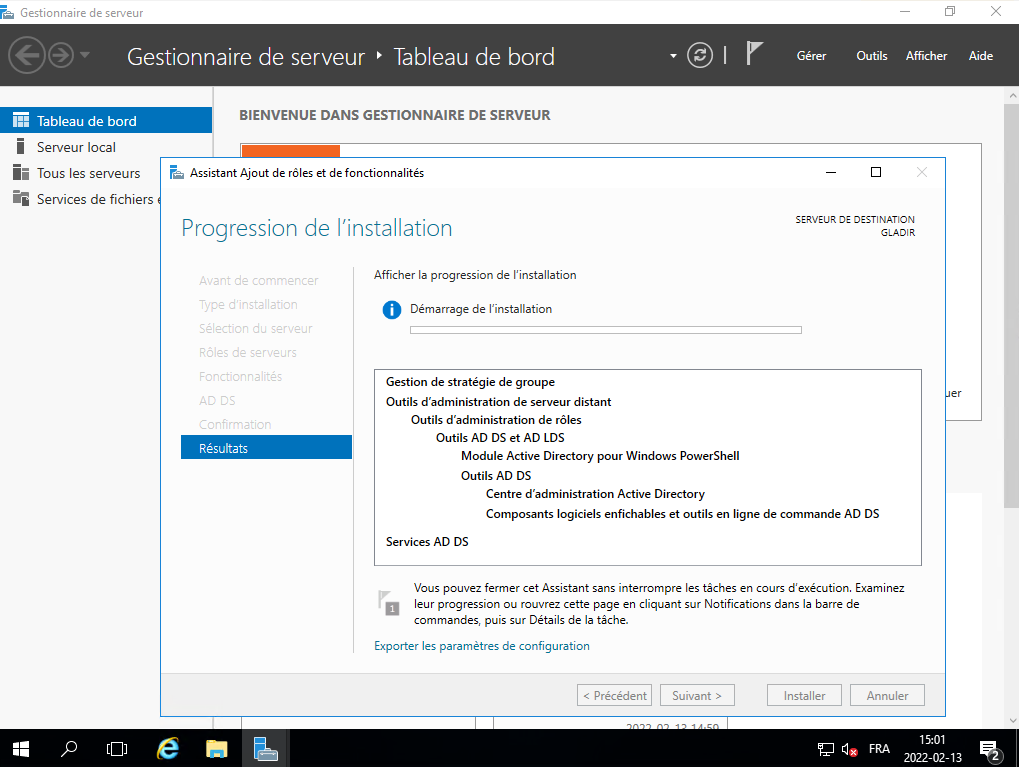Click Exporter les paramètres de configuration link
Viewport: 1019px width, 767px height.
click(482, 645)
